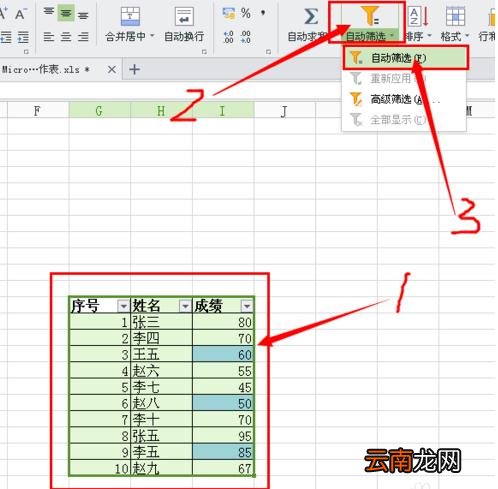This screenshot has height=489, width=498.
Task: Select the highlighted score cell 85
Action: (x=223, y=452)
